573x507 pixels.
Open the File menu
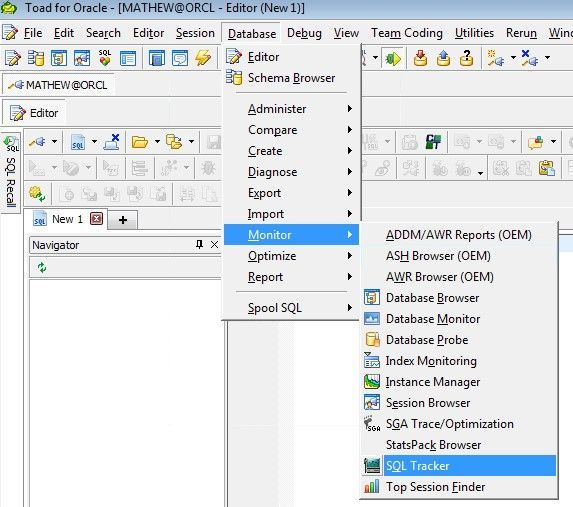coord(33,33)
